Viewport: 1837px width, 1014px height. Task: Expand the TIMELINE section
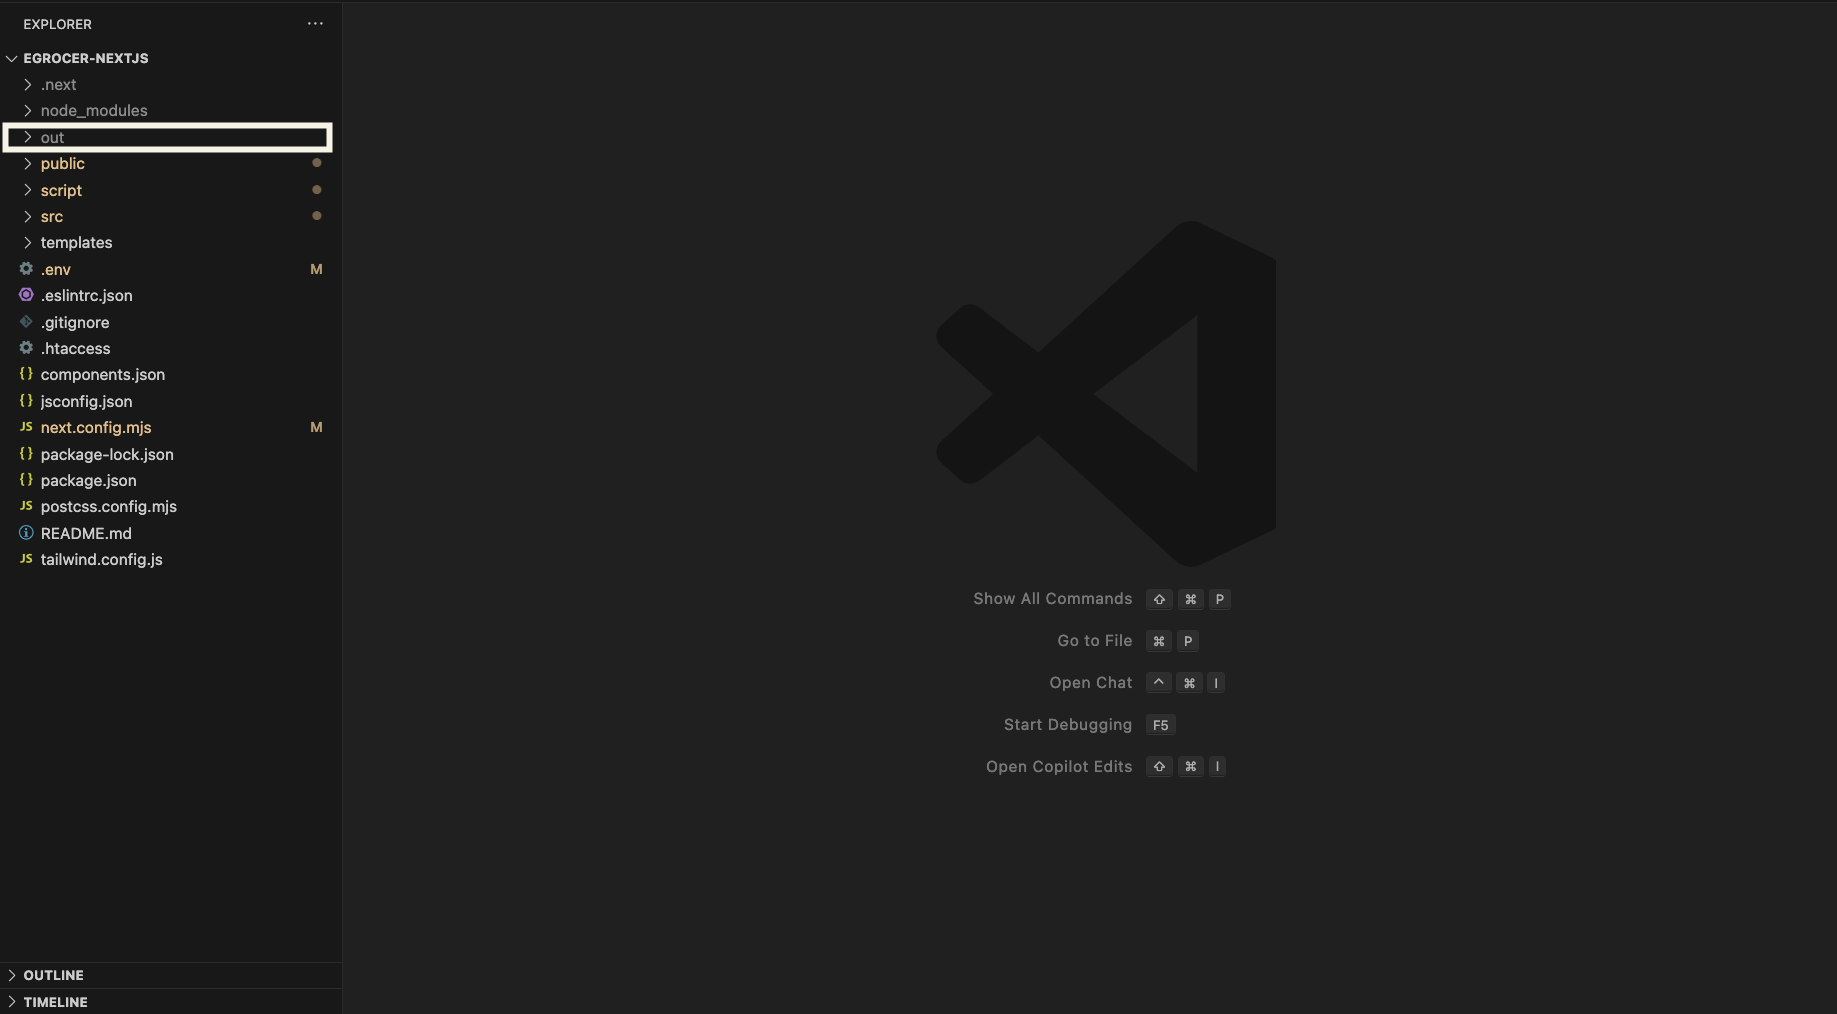tap(12, 1002)
